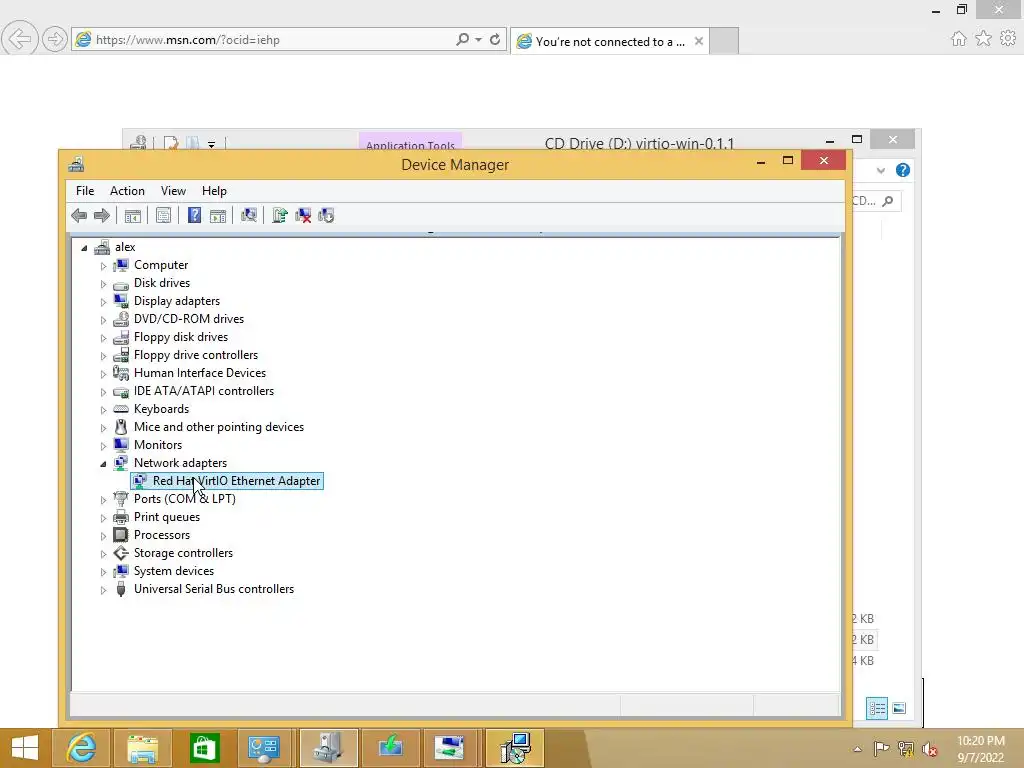Select Ports (COM & LPT) item
This screenshot has width=1024, height=768.
[x=185, y=498]
